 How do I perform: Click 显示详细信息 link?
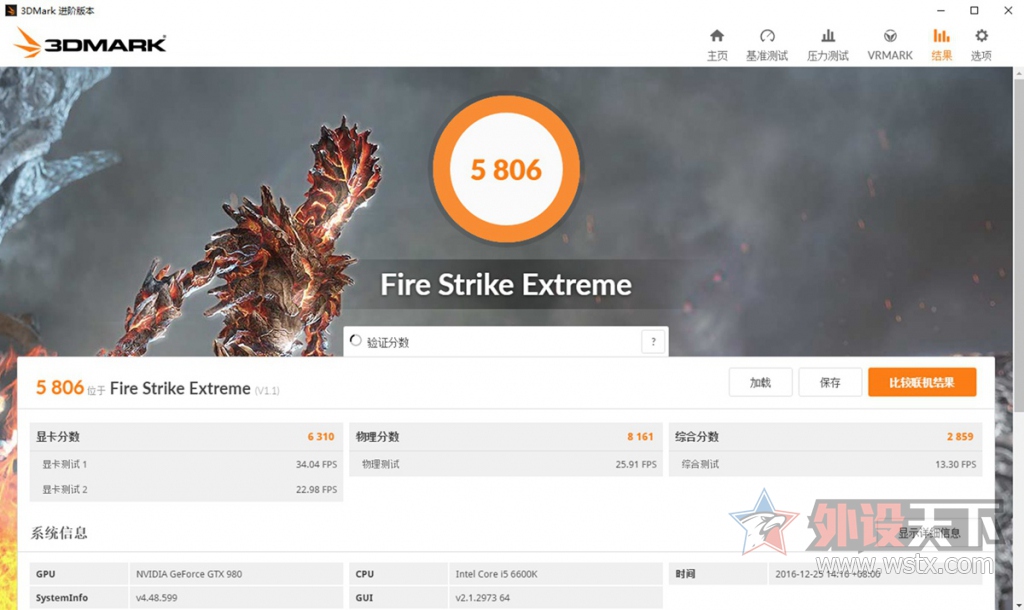(929, 533)
